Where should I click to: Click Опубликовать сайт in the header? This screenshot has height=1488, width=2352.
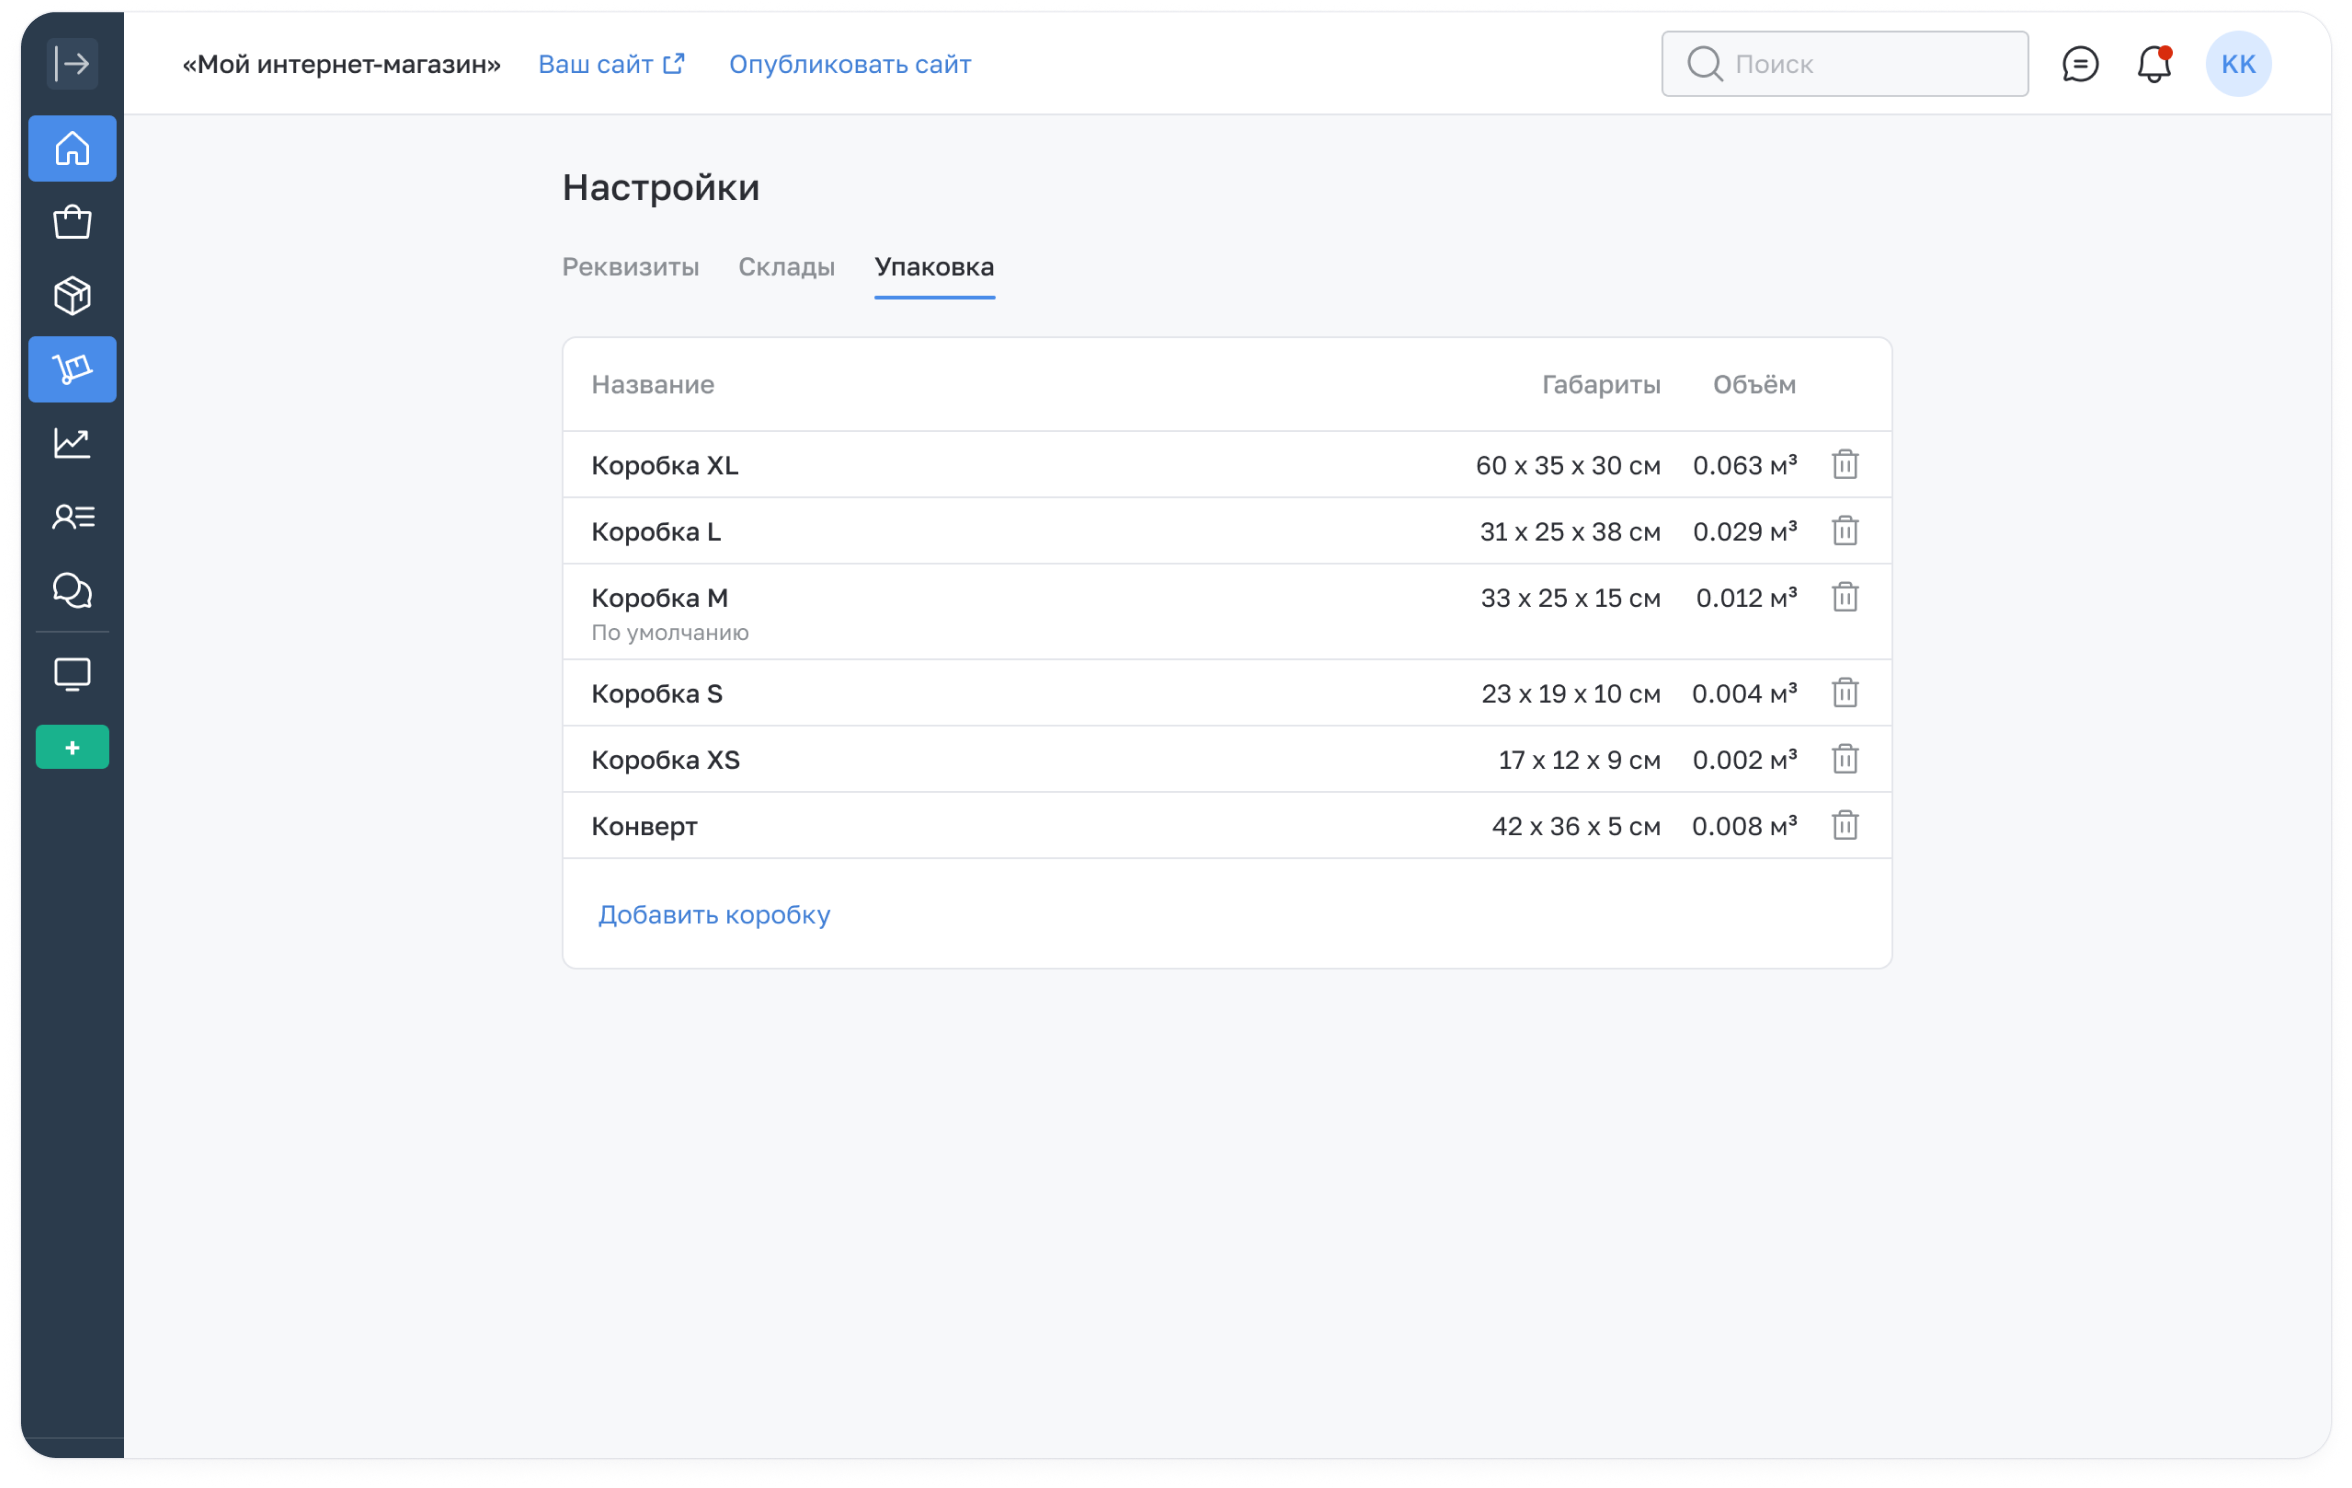coord(850,64)
